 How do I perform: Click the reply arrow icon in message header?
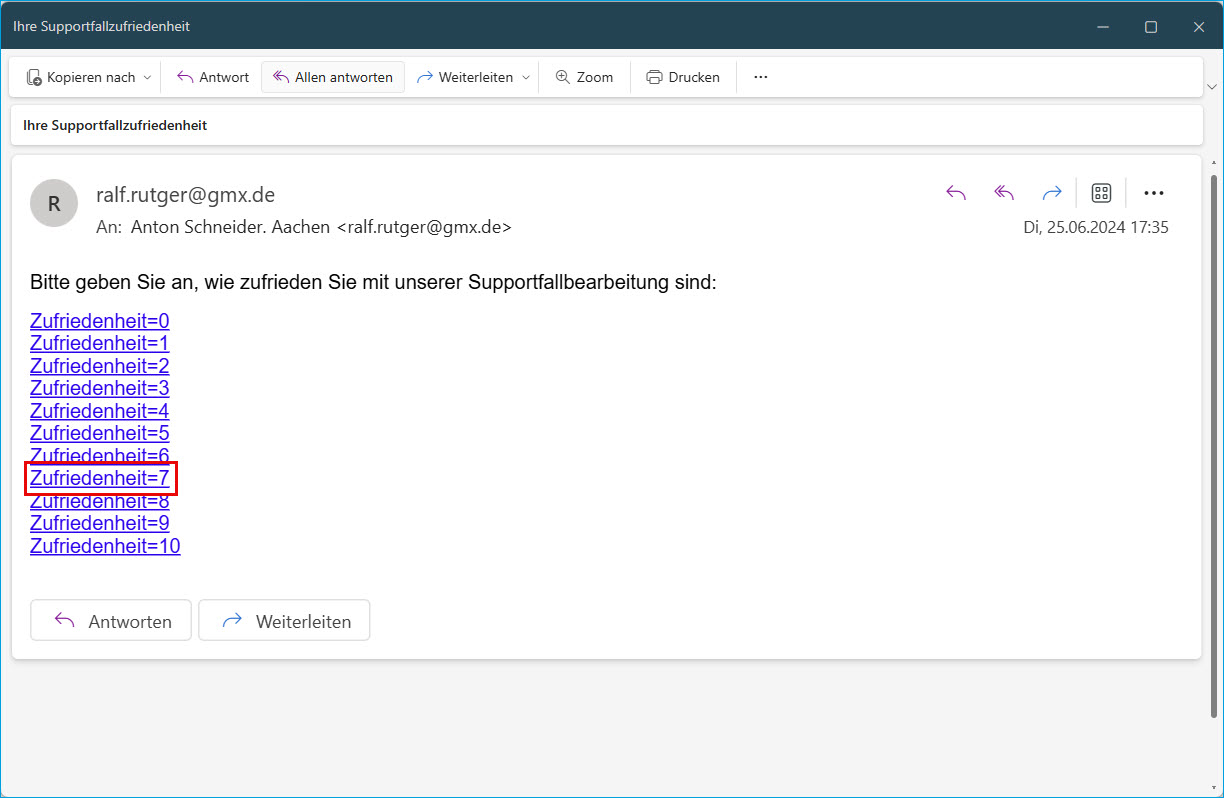(956, 193)
